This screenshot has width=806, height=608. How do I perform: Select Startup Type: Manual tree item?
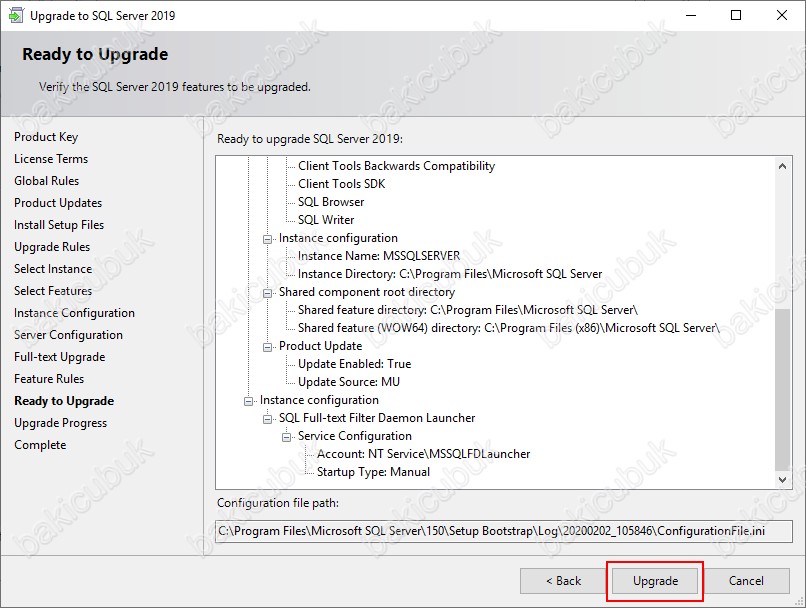(373, 472)
